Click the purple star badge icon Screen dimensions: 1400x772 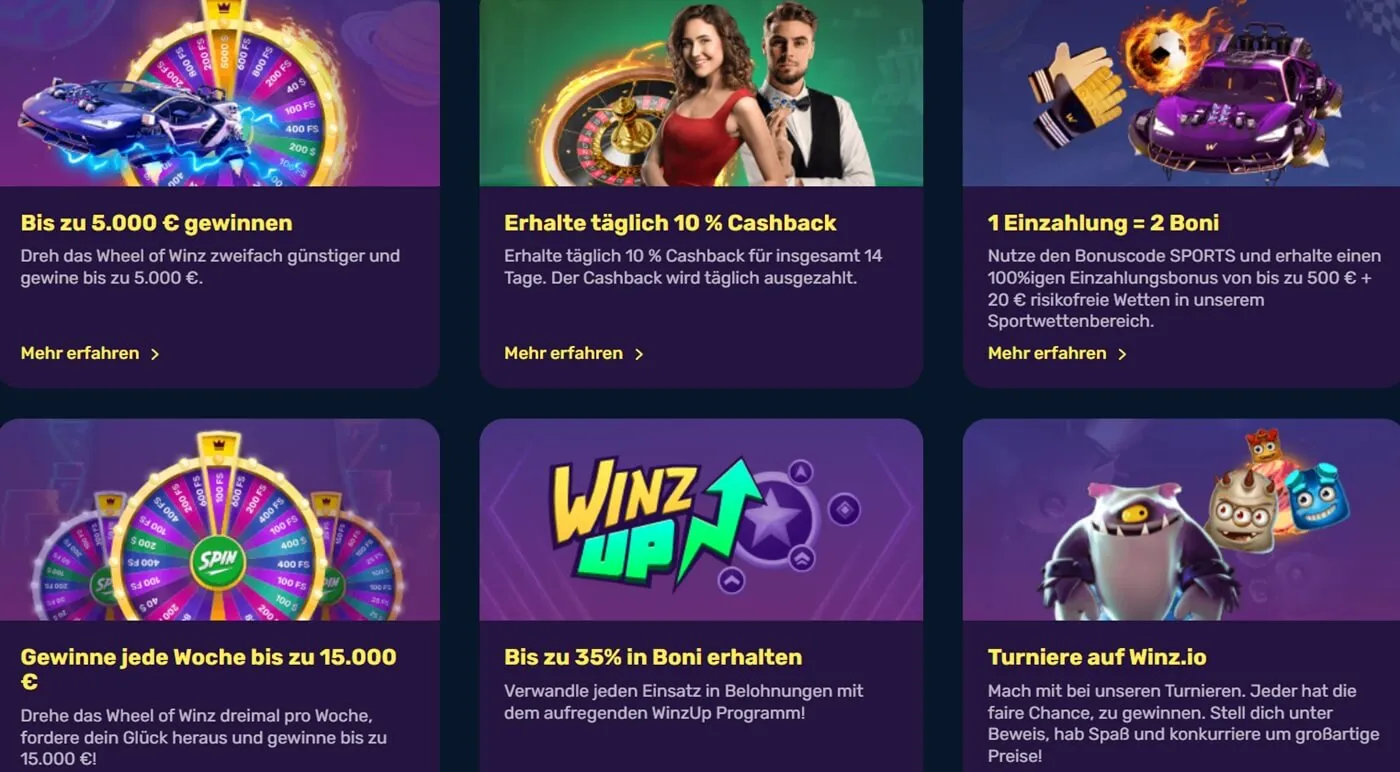click(775, 522)
